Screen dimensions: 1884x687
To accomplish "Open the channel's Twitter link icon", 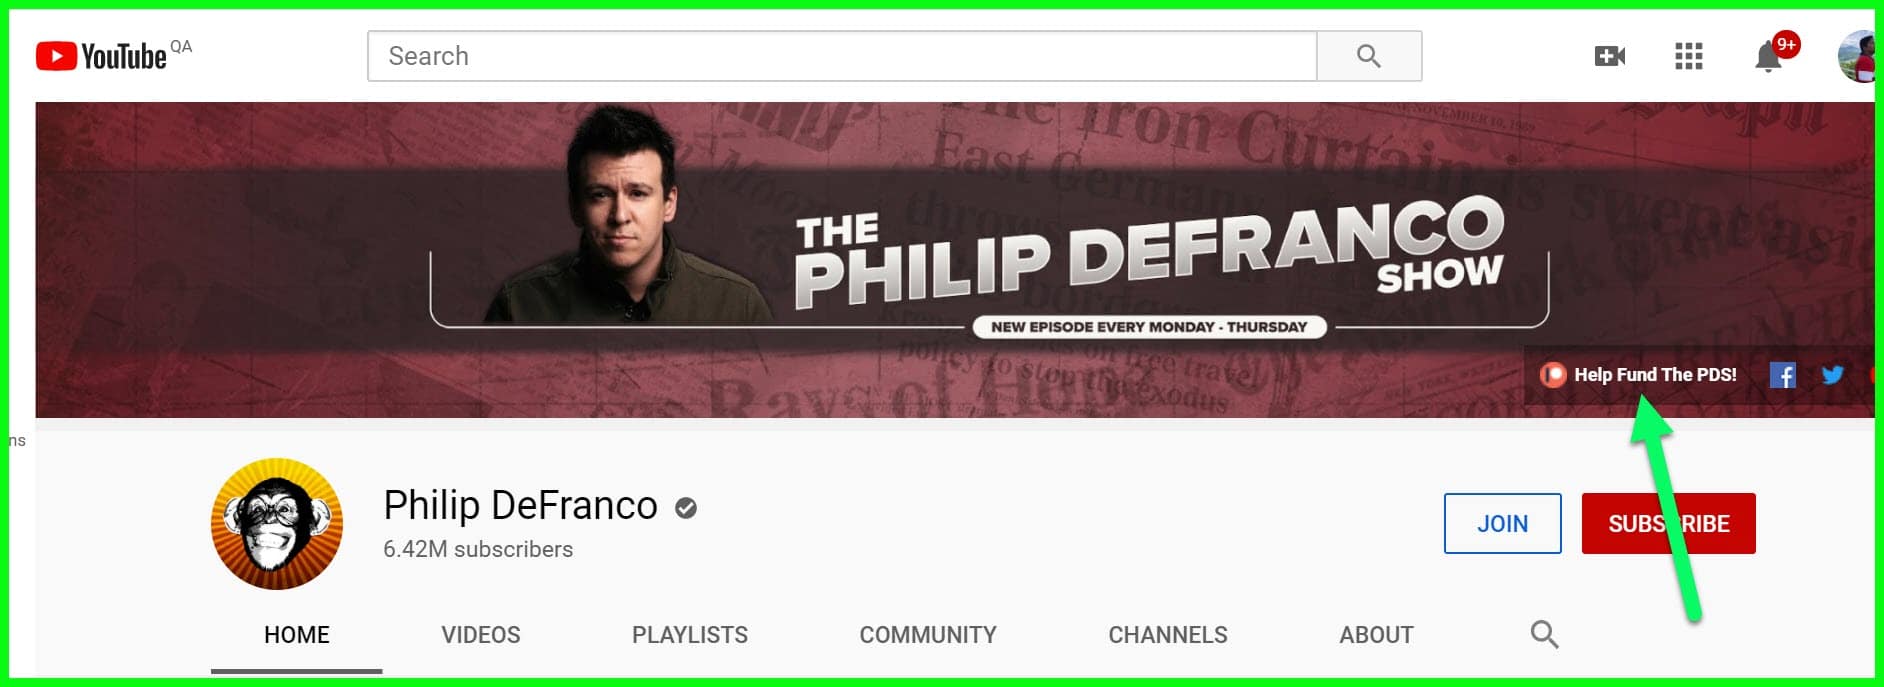I will 1832,375.
